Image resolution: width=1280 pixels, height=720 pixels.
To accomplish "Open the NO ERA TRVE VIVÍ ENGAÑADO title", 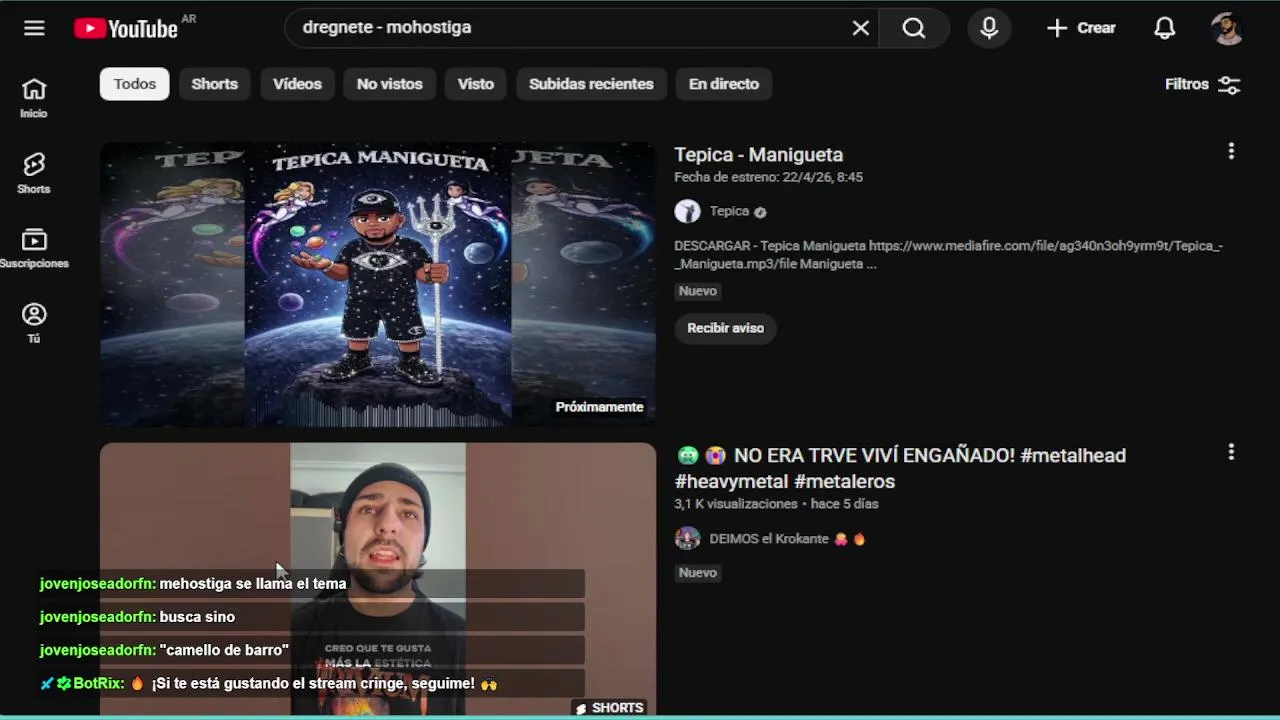I will [x=900, y=468].
